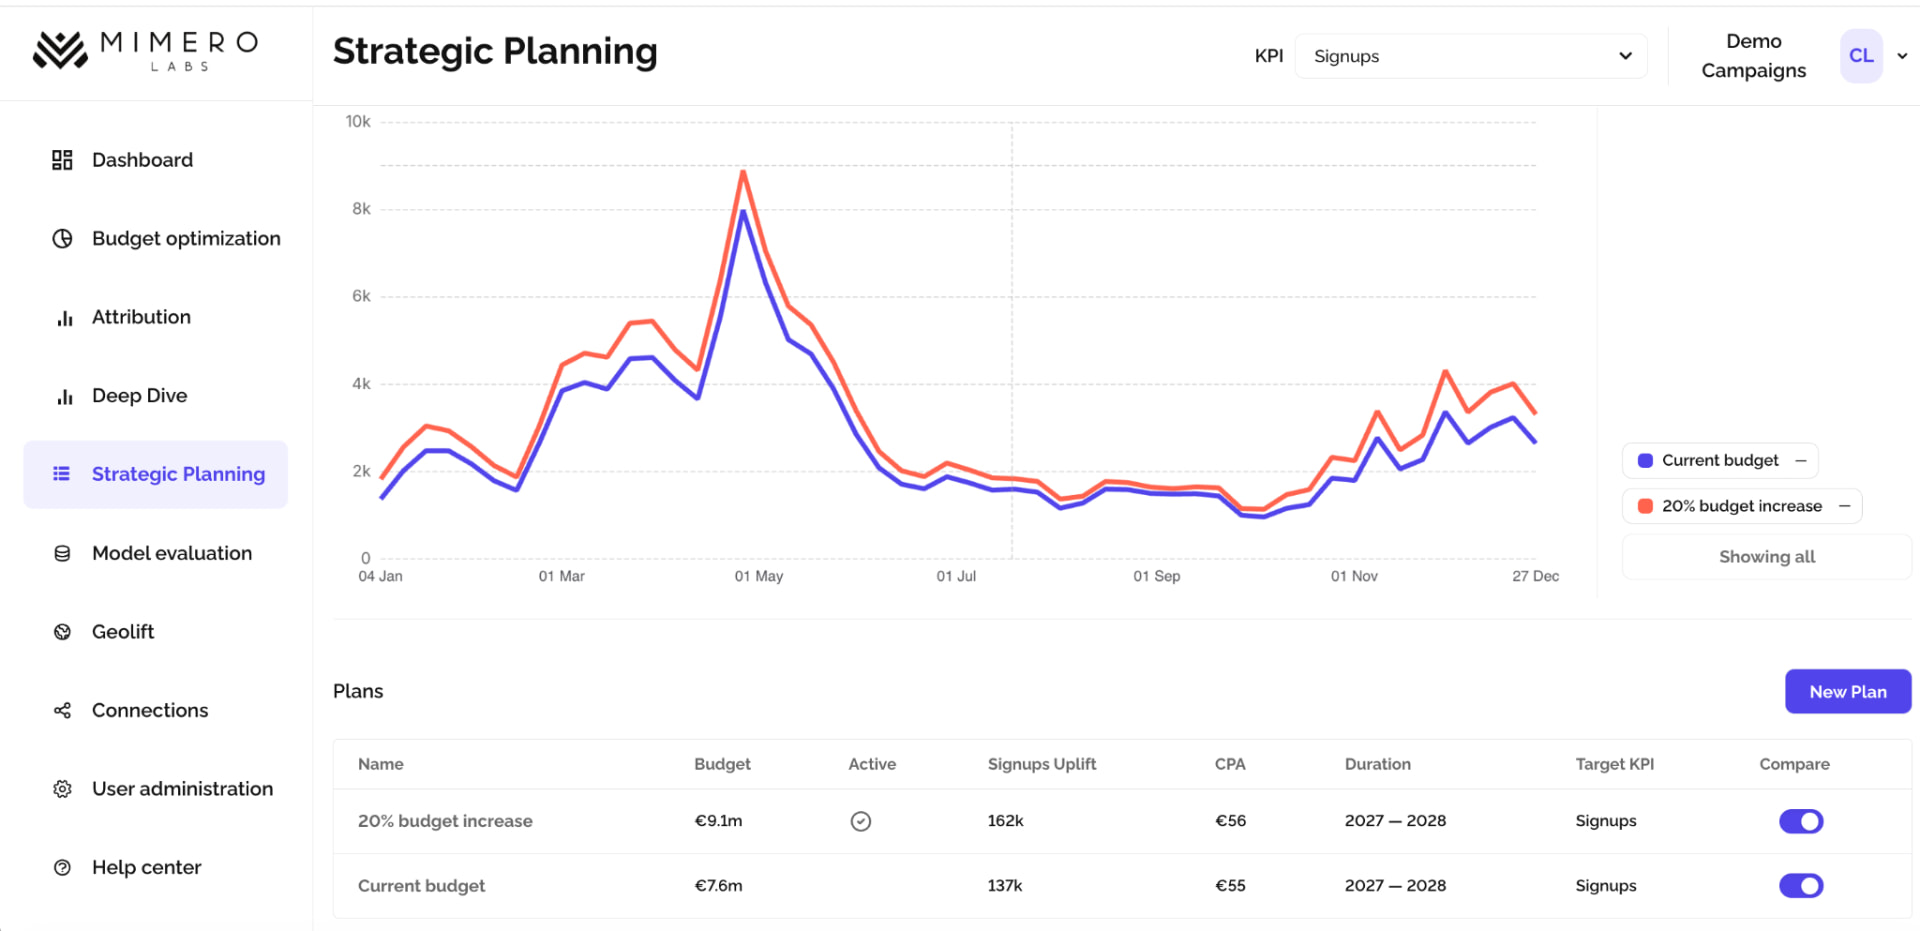Click the Mimero Labs logo
Image resolution: width=1920 pixels, height=931 pixels.
click(146, 50)
